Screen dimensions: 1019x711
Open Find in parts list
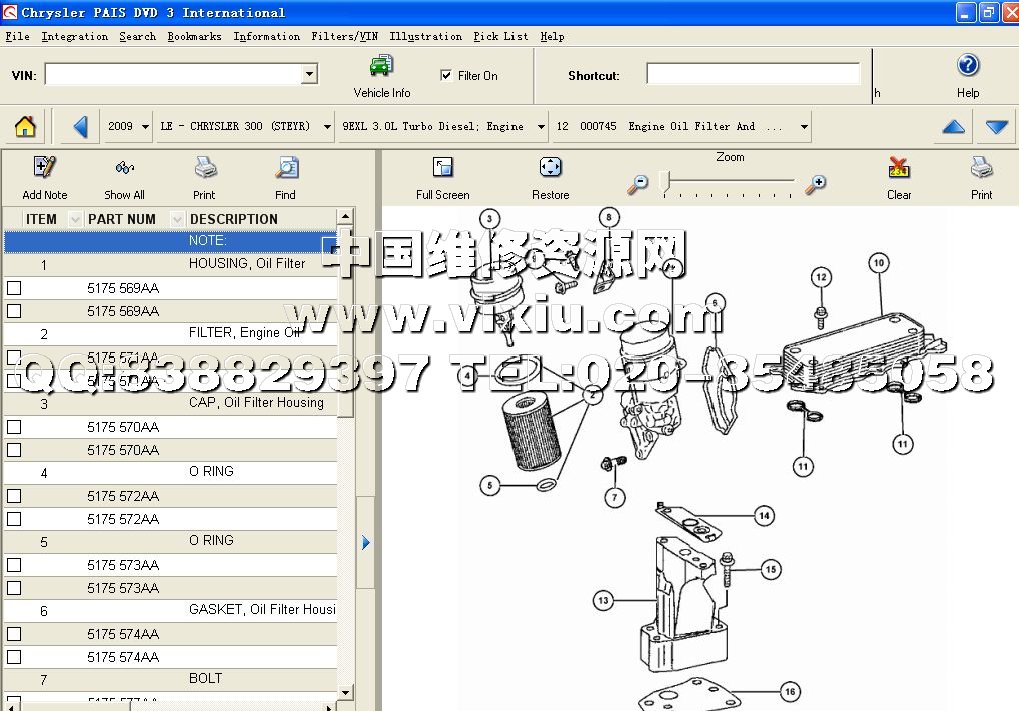point(286,168)
